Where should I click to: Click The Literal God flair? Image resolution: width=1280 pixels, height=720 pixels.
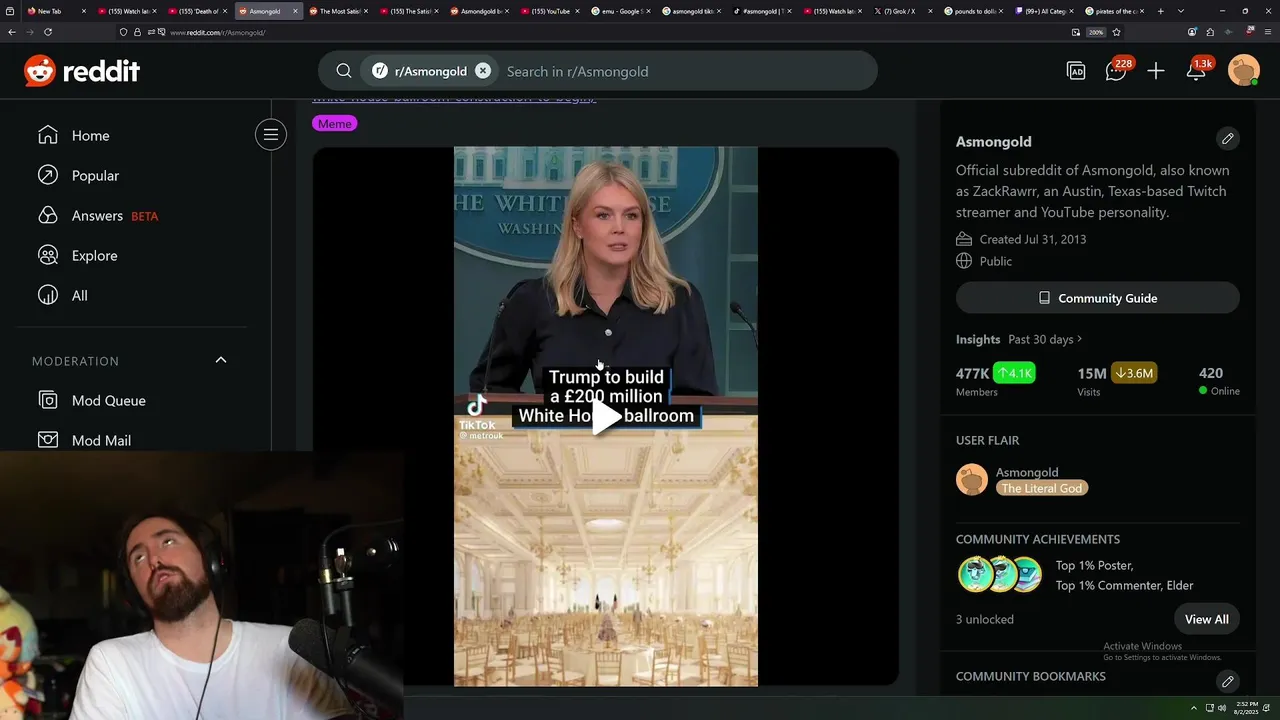point(1042,489)
